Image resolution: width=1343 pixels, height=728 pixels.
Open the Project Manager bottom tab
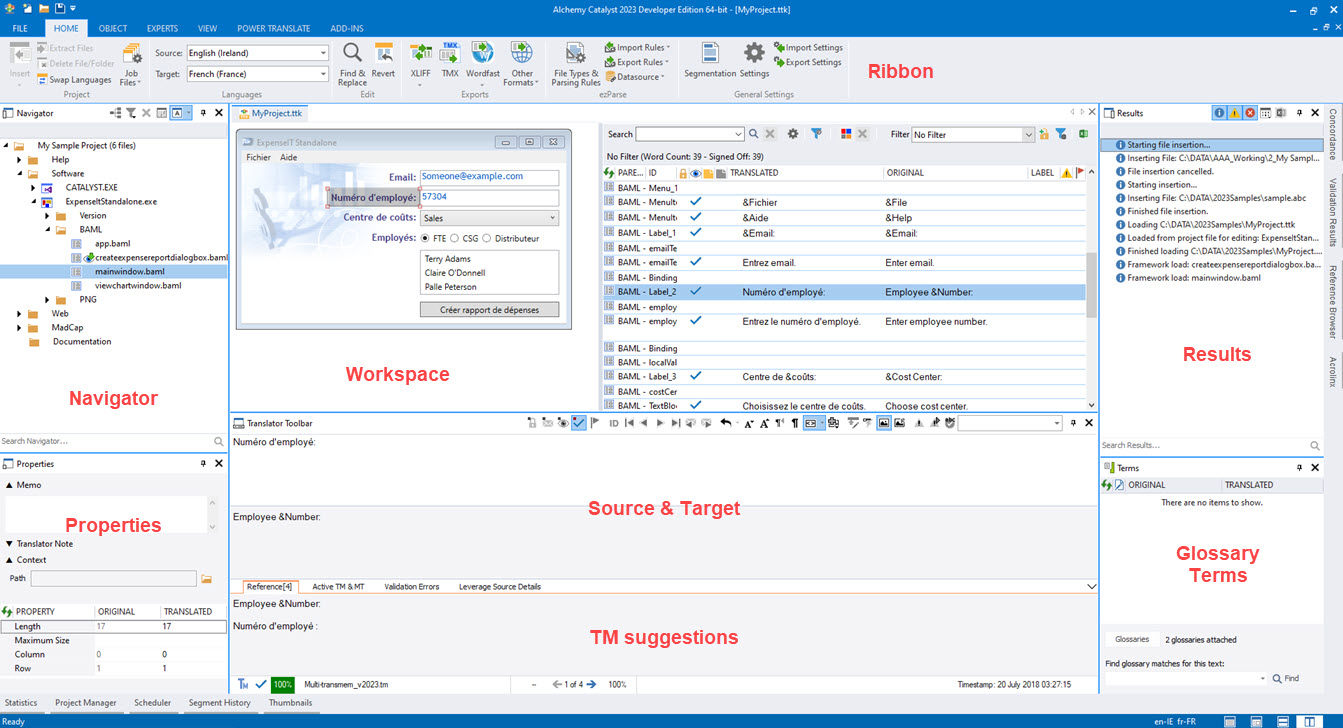pos(86,703)
